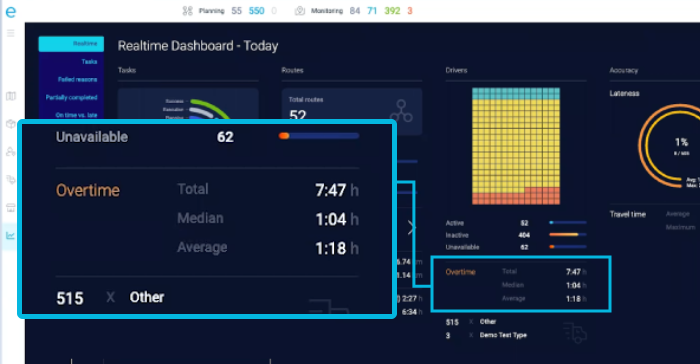The image size is (700, 364).
Task: Click the Realtime Dashboard - Today title
Action: [198, 46]
